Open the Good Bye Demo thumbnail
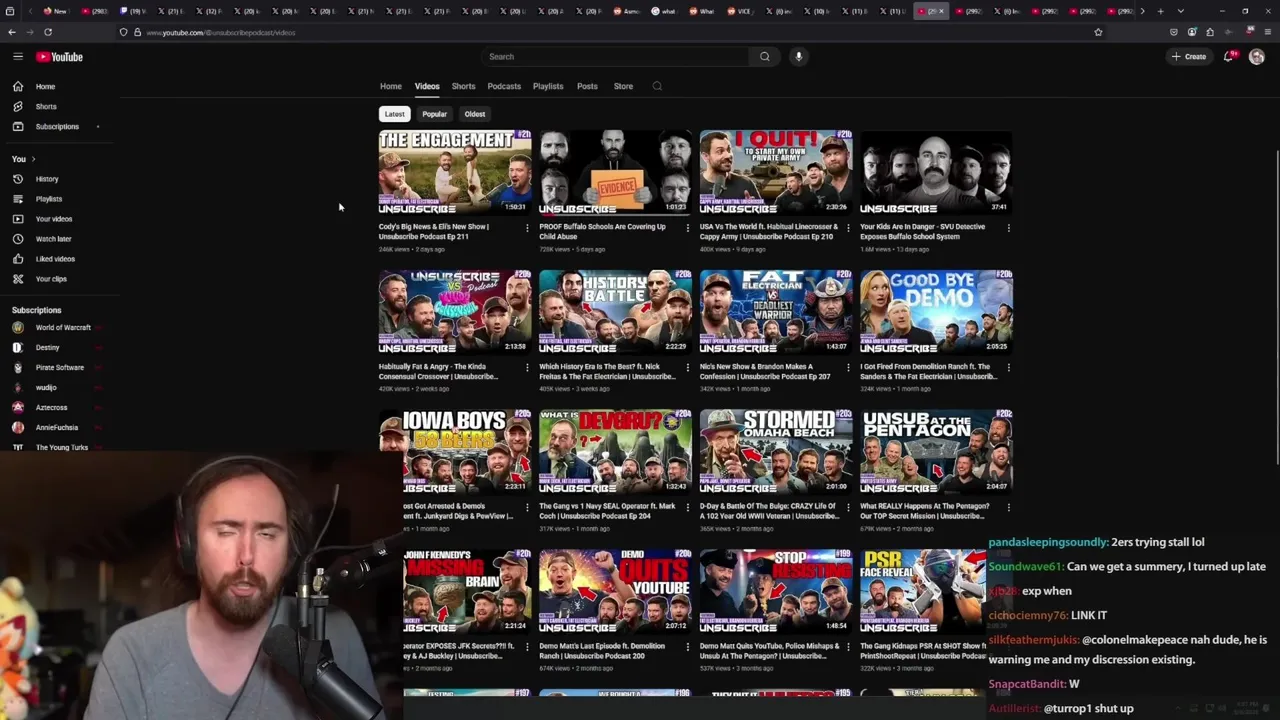This screenshot has width=1280, height=720. [x=936, y=312]
